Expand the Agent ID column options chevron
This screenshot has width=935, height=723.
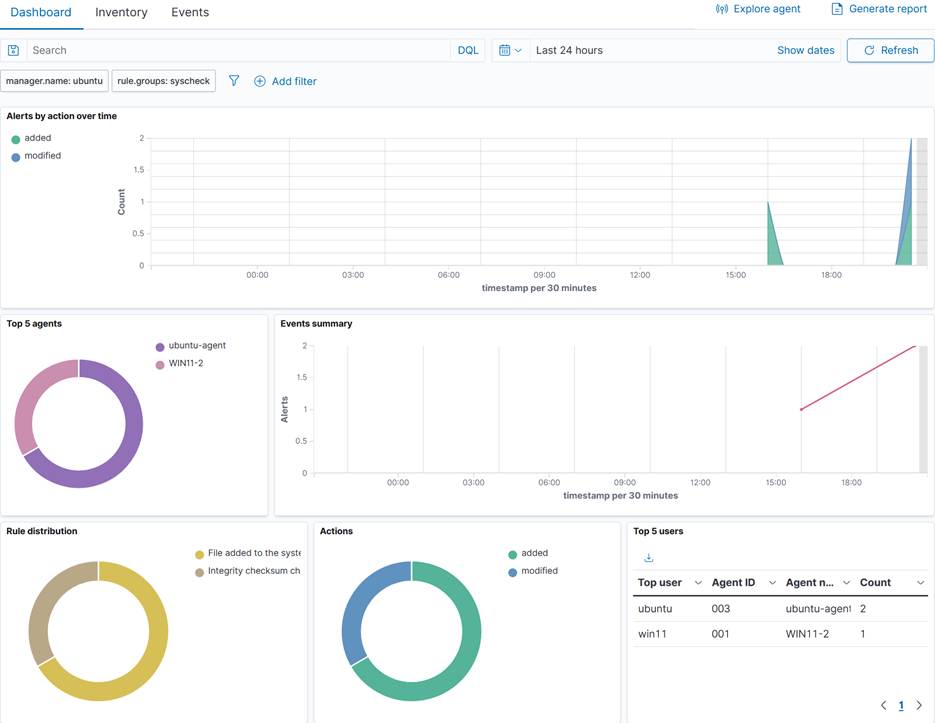(773, 583)
